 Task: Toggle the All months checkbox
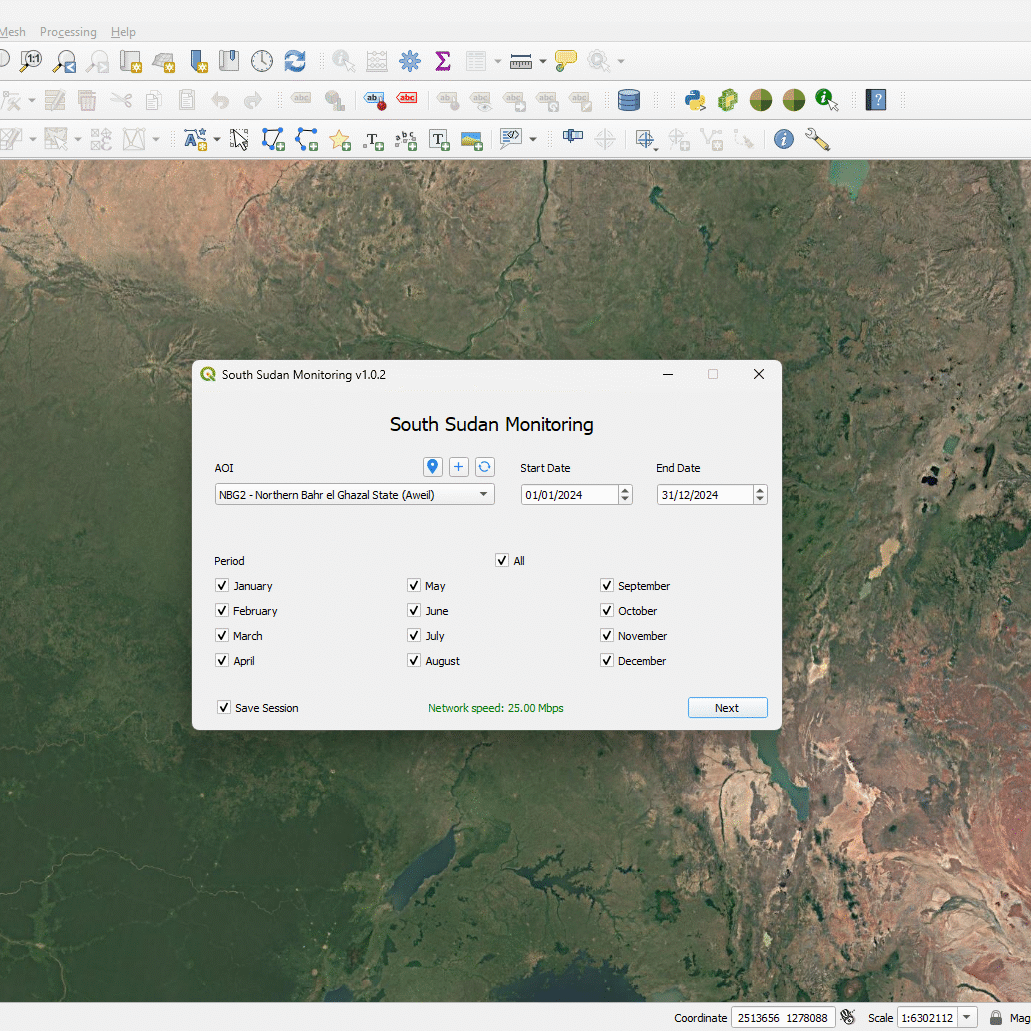(502, 561)
